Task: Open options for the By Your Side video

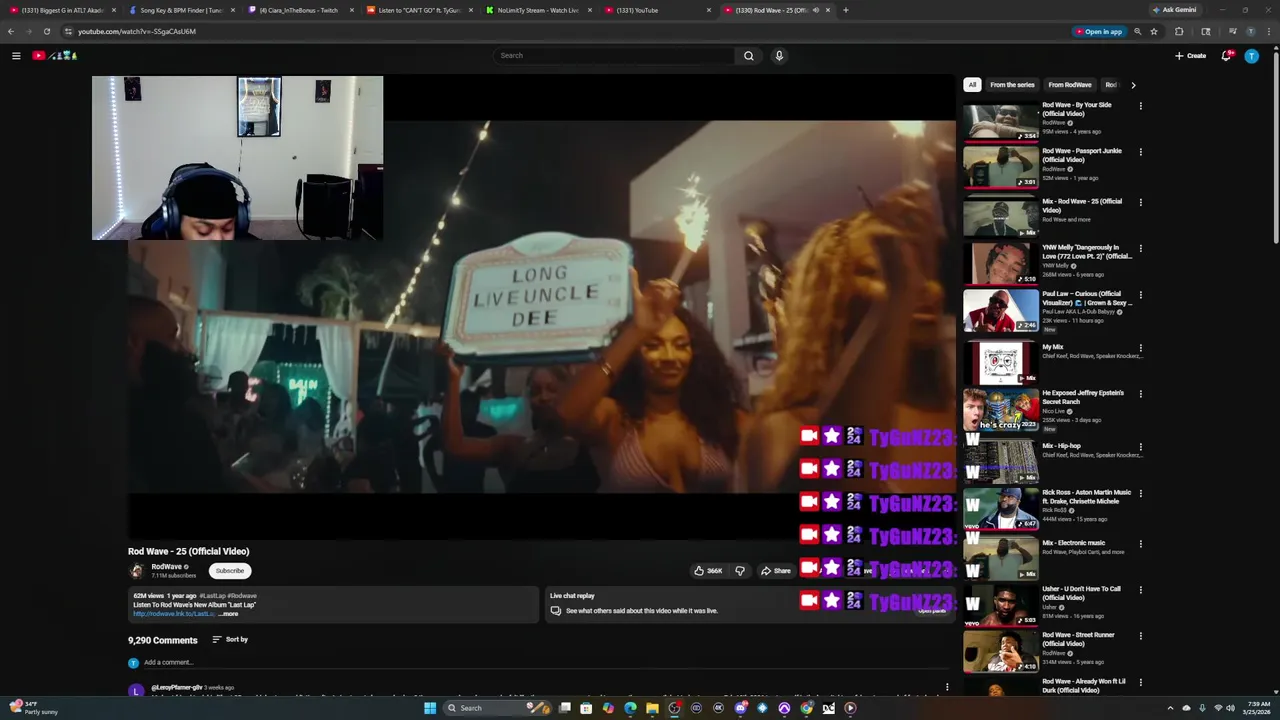Action: click(1140, 106)
